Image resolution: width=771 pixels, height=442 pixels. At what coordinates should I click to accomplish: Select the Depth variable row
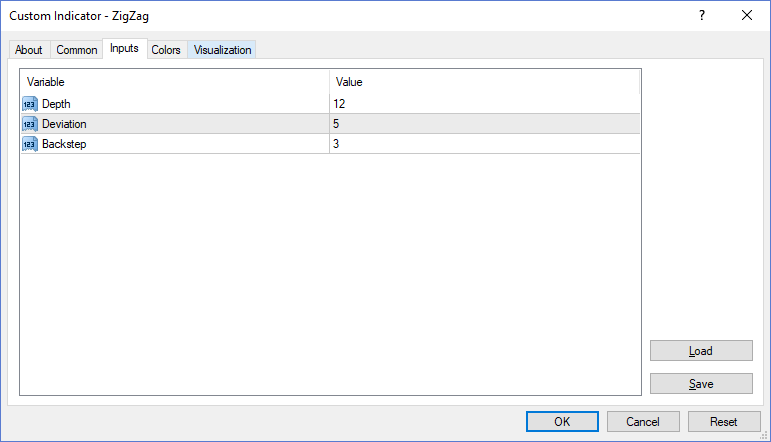pos(330,104)
